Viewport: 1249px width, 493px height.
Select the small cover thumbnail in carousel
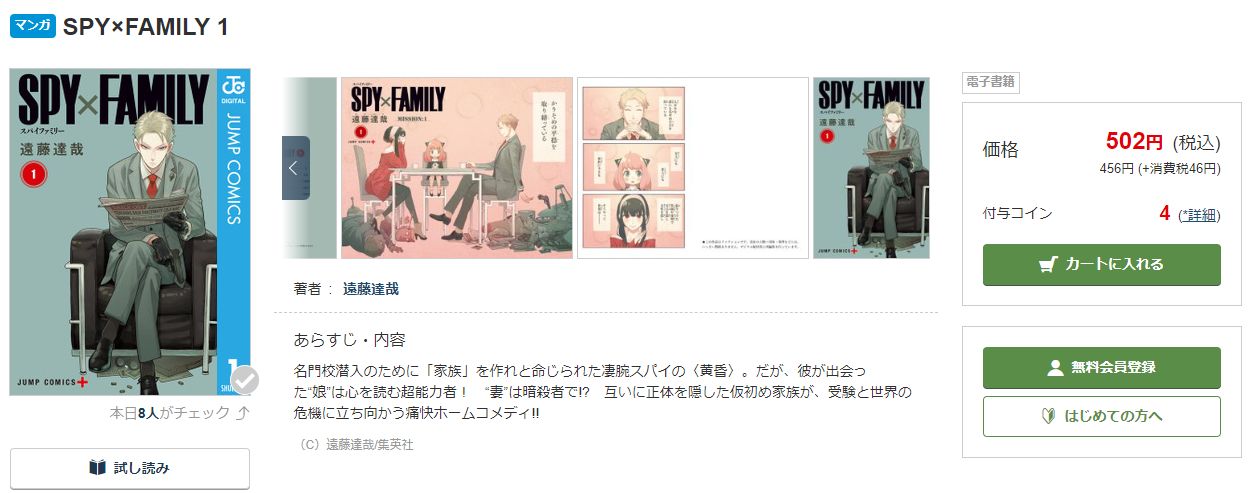tap(871, 168)
